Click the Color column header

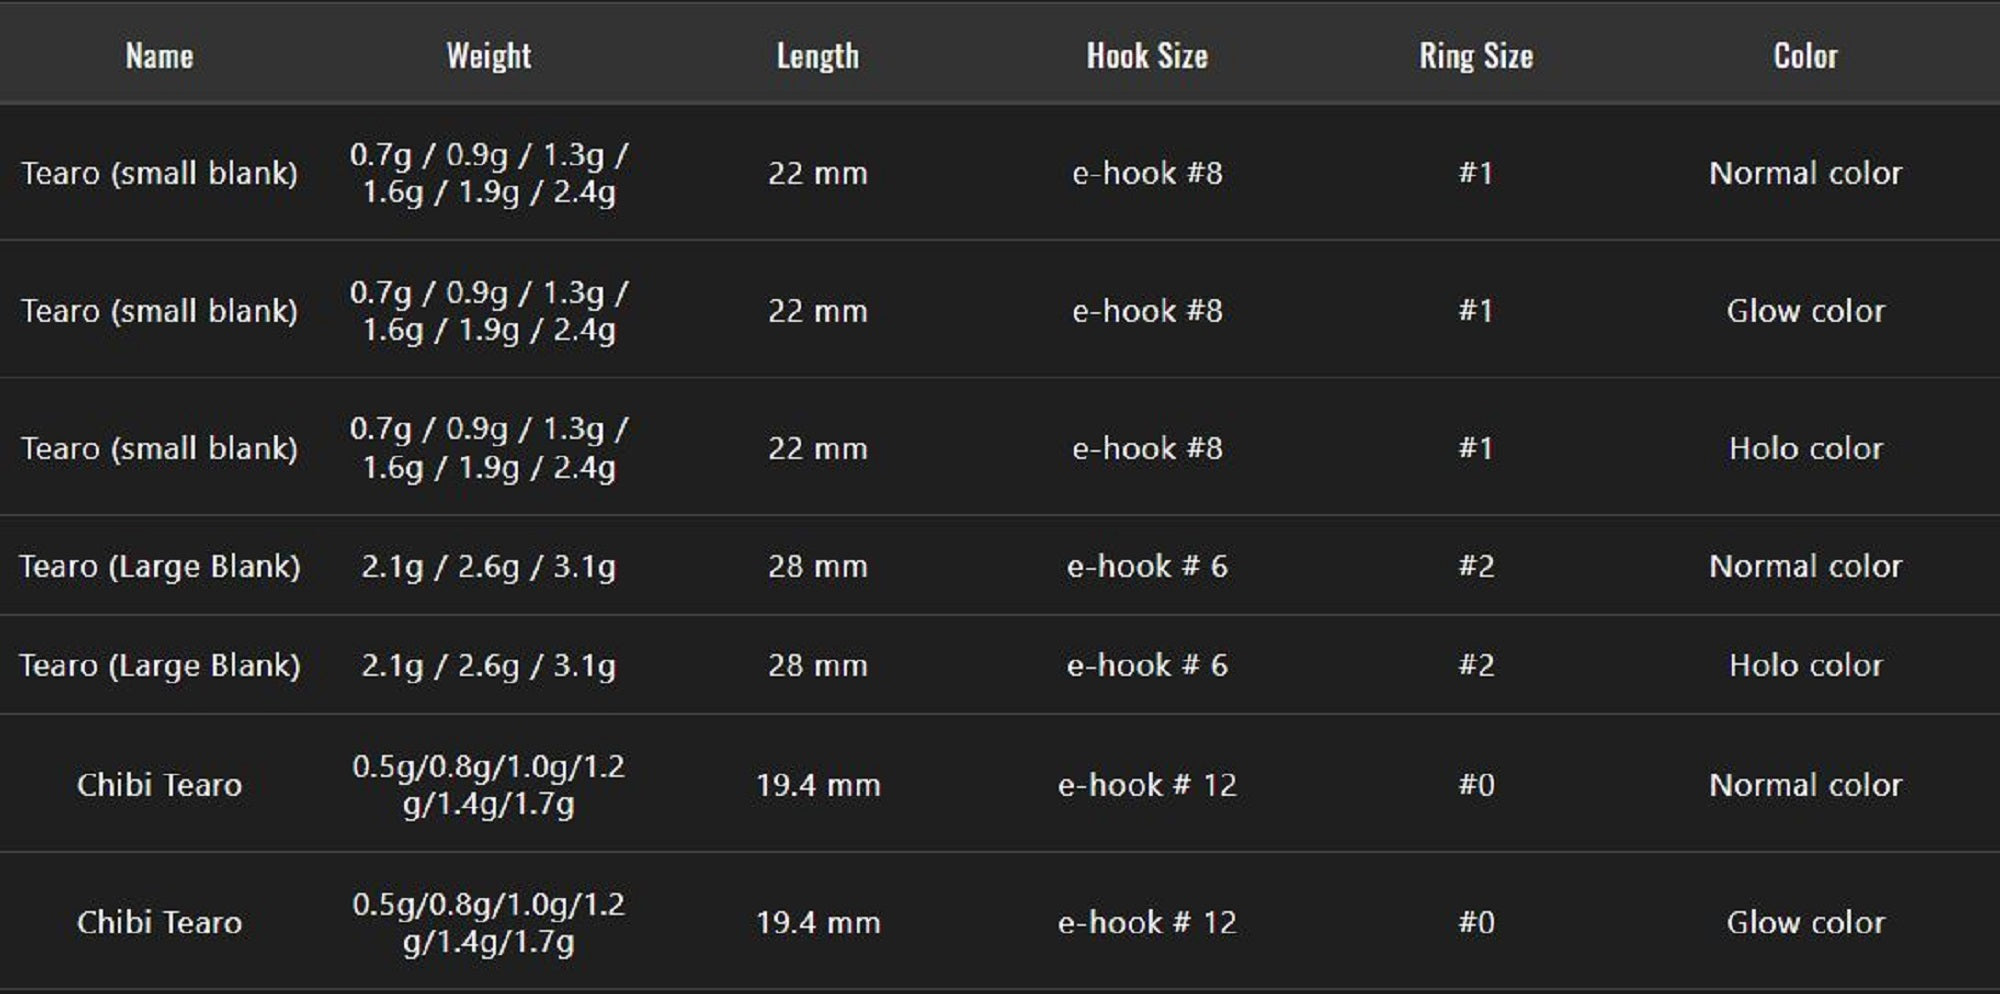(x=1805, y=56)
